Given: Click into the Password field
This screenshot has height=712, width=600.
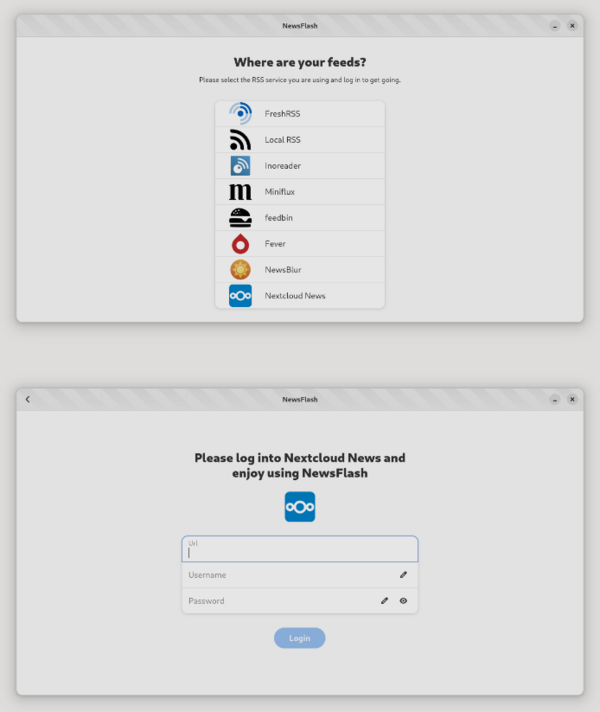Looking at the screenshot, I should pyautogui.click(x=300, y=601).
